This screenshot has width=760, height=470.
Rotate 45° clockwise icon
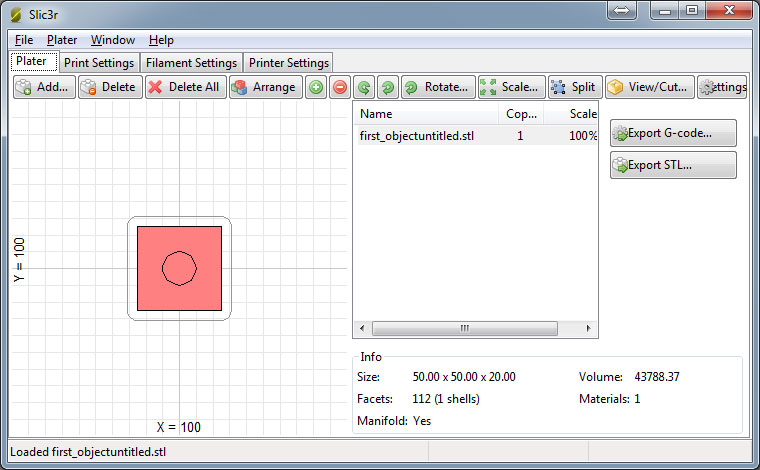click(x=388, y=87)
